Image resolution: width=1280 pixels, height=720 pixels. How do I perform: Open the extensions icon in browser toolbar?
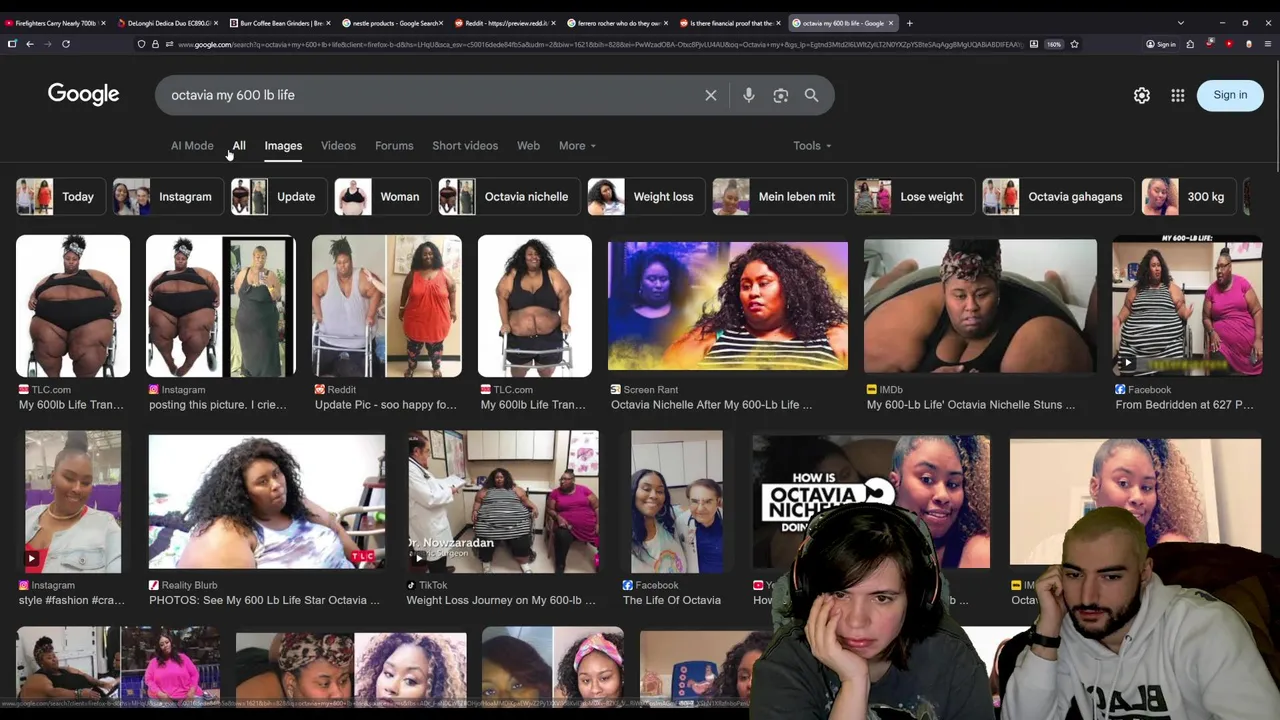coord(1190,44)
